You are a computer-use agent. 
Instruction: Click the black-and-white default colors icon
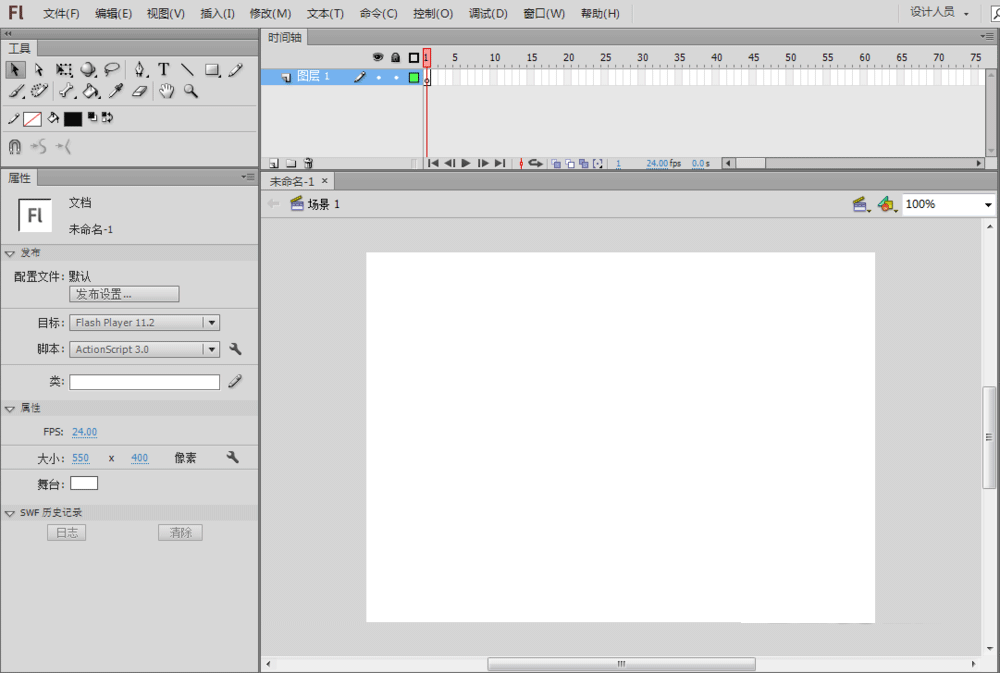click(x=92, y=117)
